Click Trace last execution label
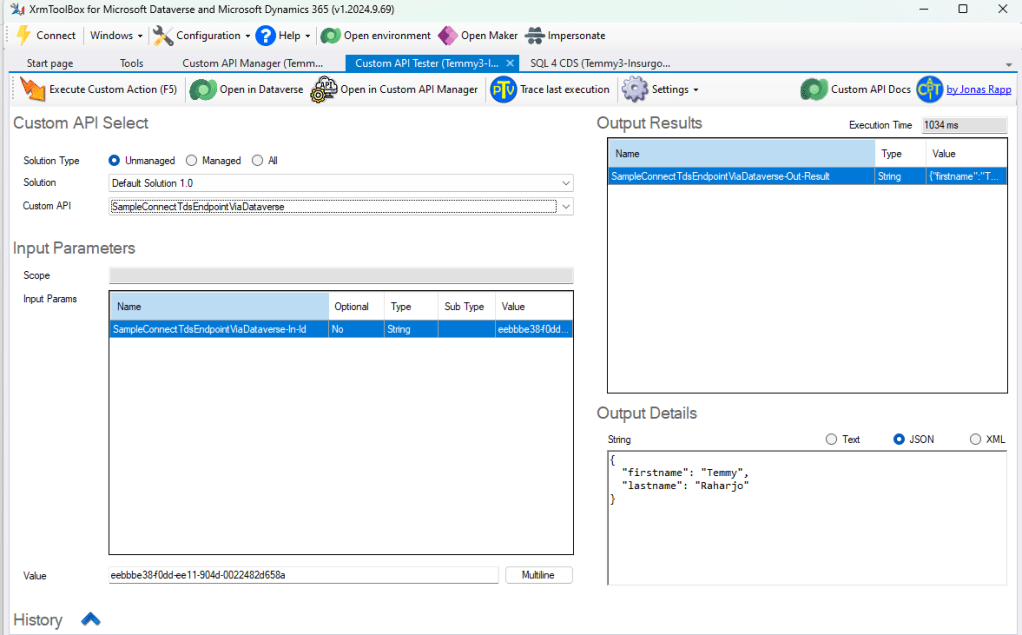1022x635 pixels. pos(564,89)
